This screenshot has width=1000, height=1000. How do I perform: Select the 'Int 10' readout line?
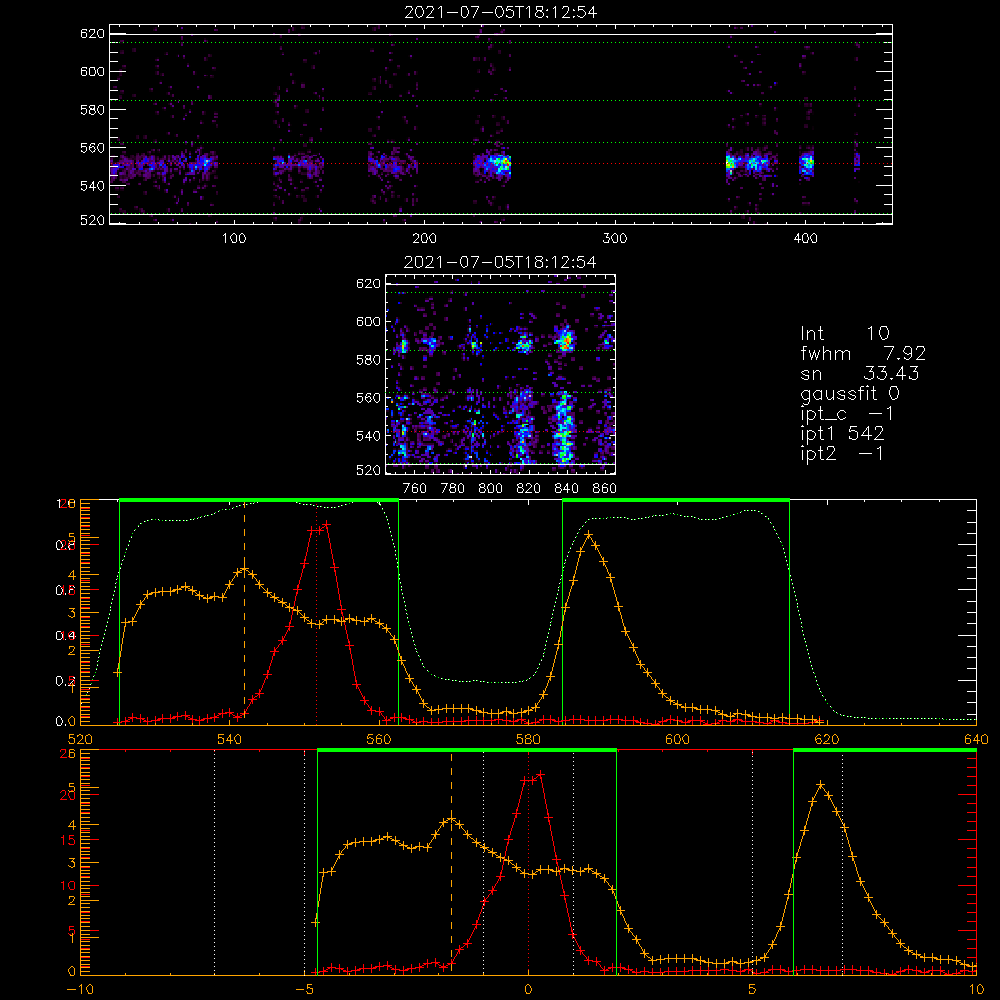point(845,333)
